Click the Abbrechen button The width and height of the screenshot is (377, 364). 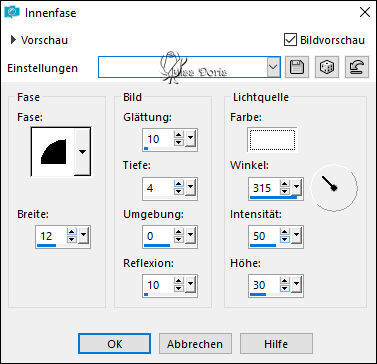click(x=195, y=344)
